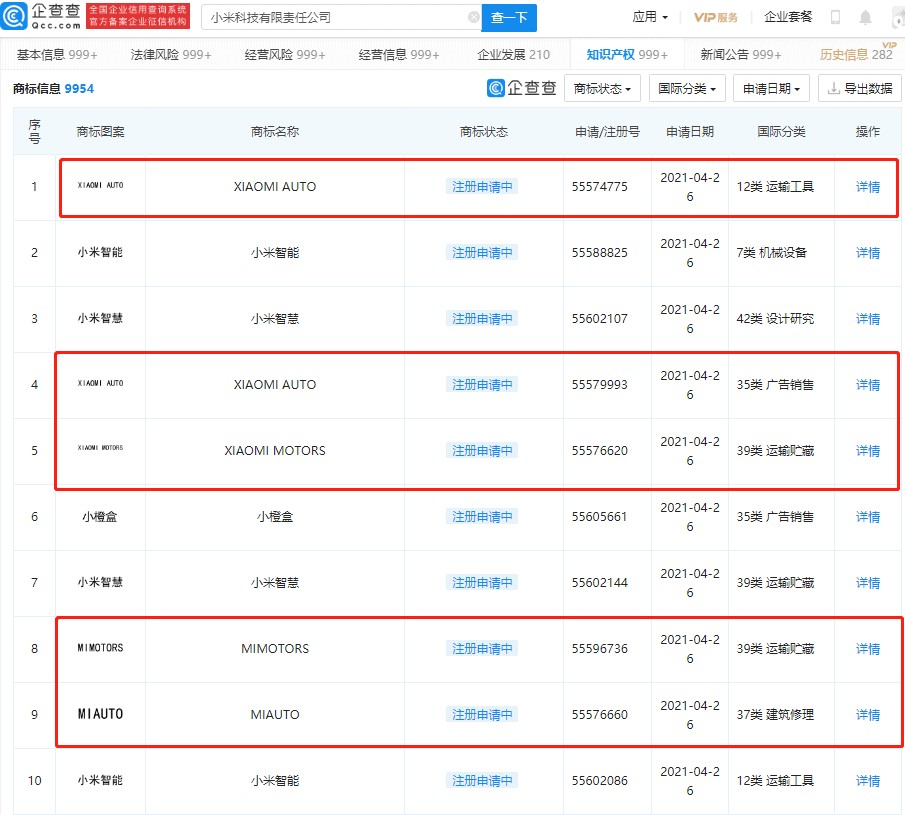Switch to 法律风险 tab
The width and height of the screenshot is (905, 815).
pyautogui.click(x=171, y=55)
